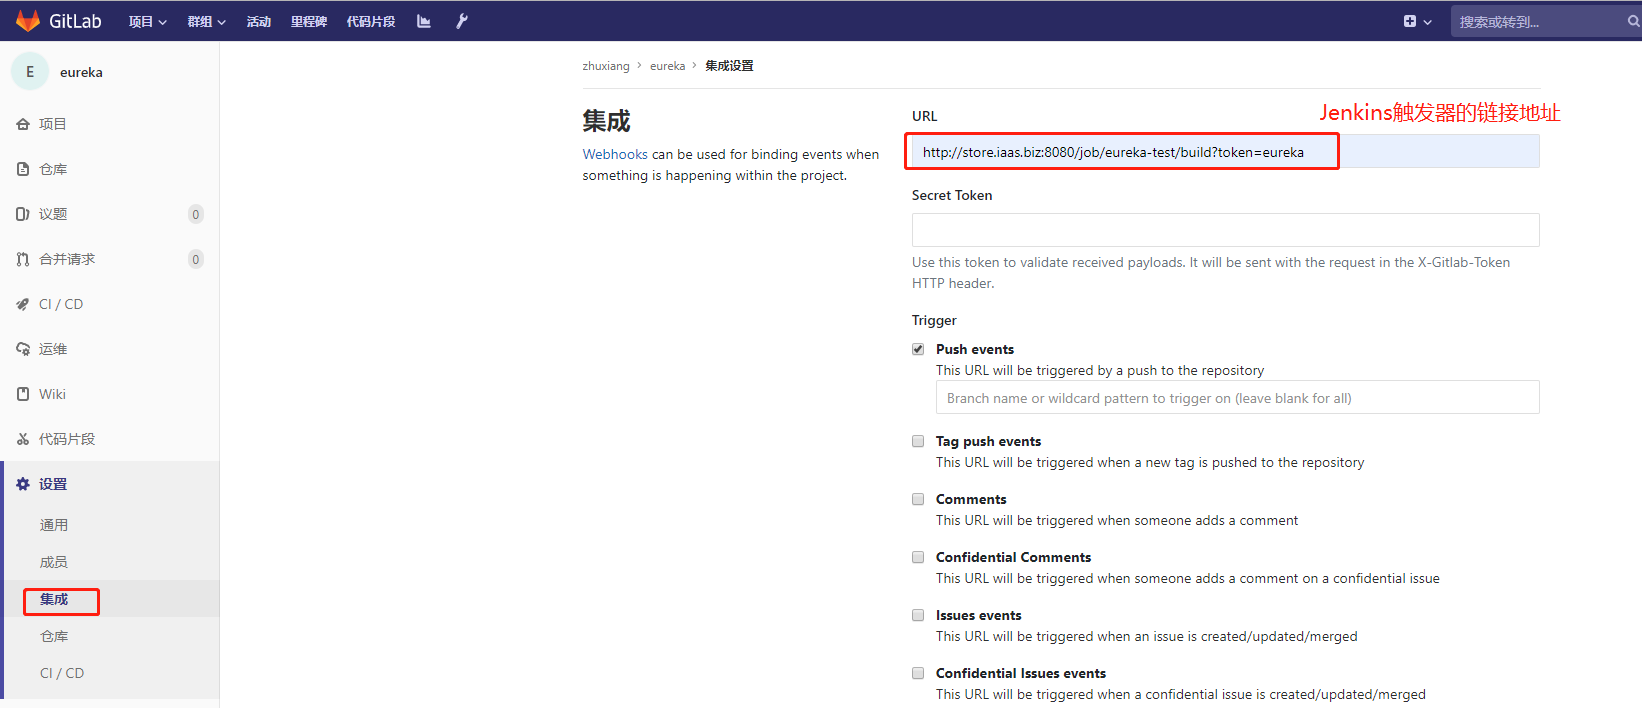Image resolution: width=1642 pixels, height=708 pixels.
Task: Click the scissors icon for 代码片段 in sidebar
Action: [x=23, y=439]
